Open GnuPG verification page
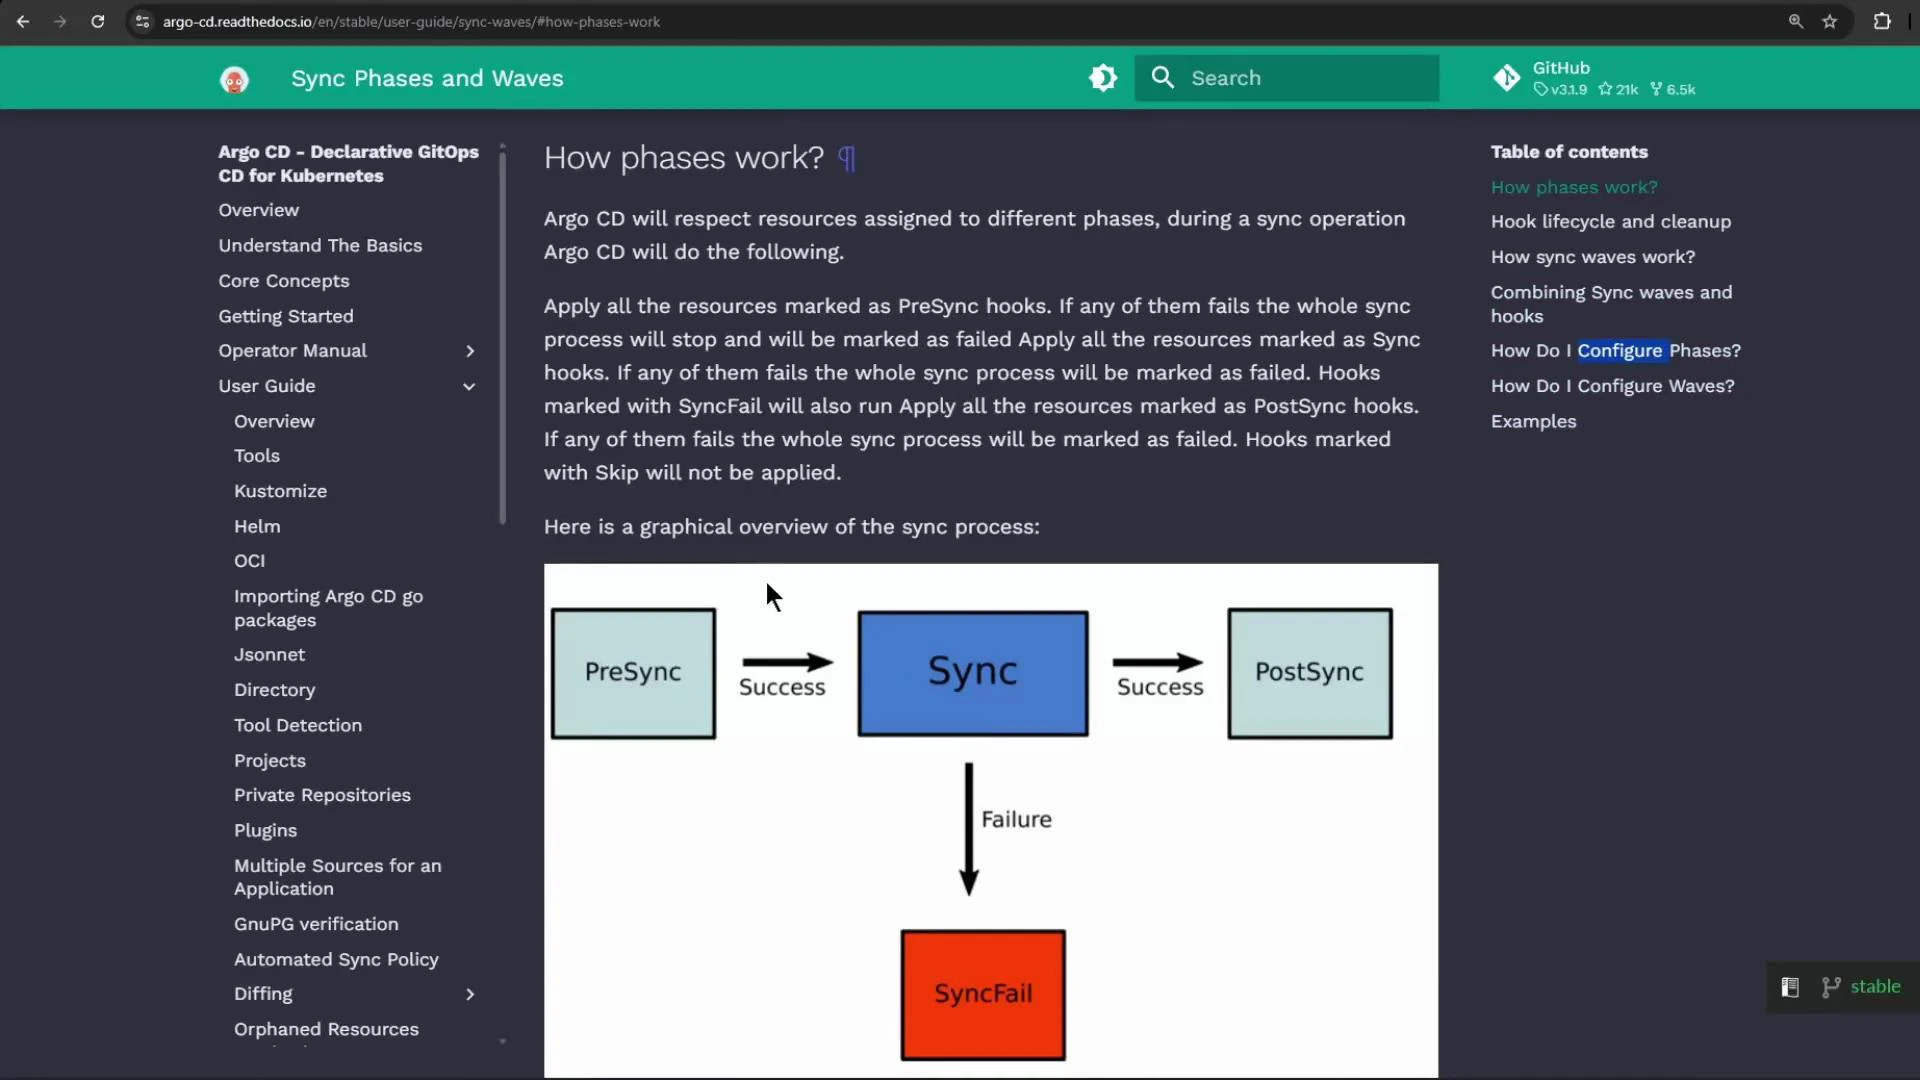 (316, 925)
